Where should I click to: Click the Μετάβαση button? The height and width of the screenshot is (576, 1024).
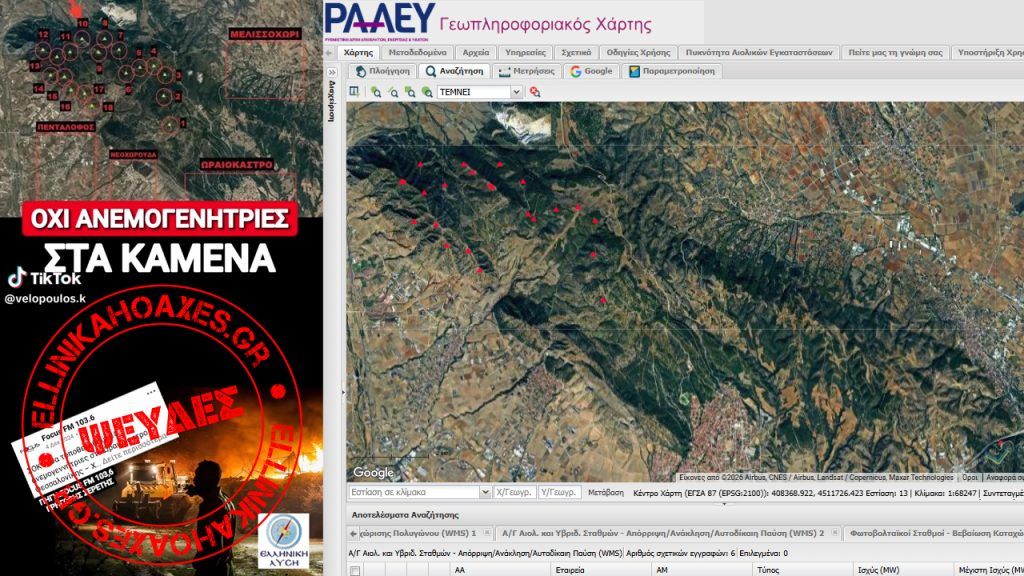pos(605,492)
